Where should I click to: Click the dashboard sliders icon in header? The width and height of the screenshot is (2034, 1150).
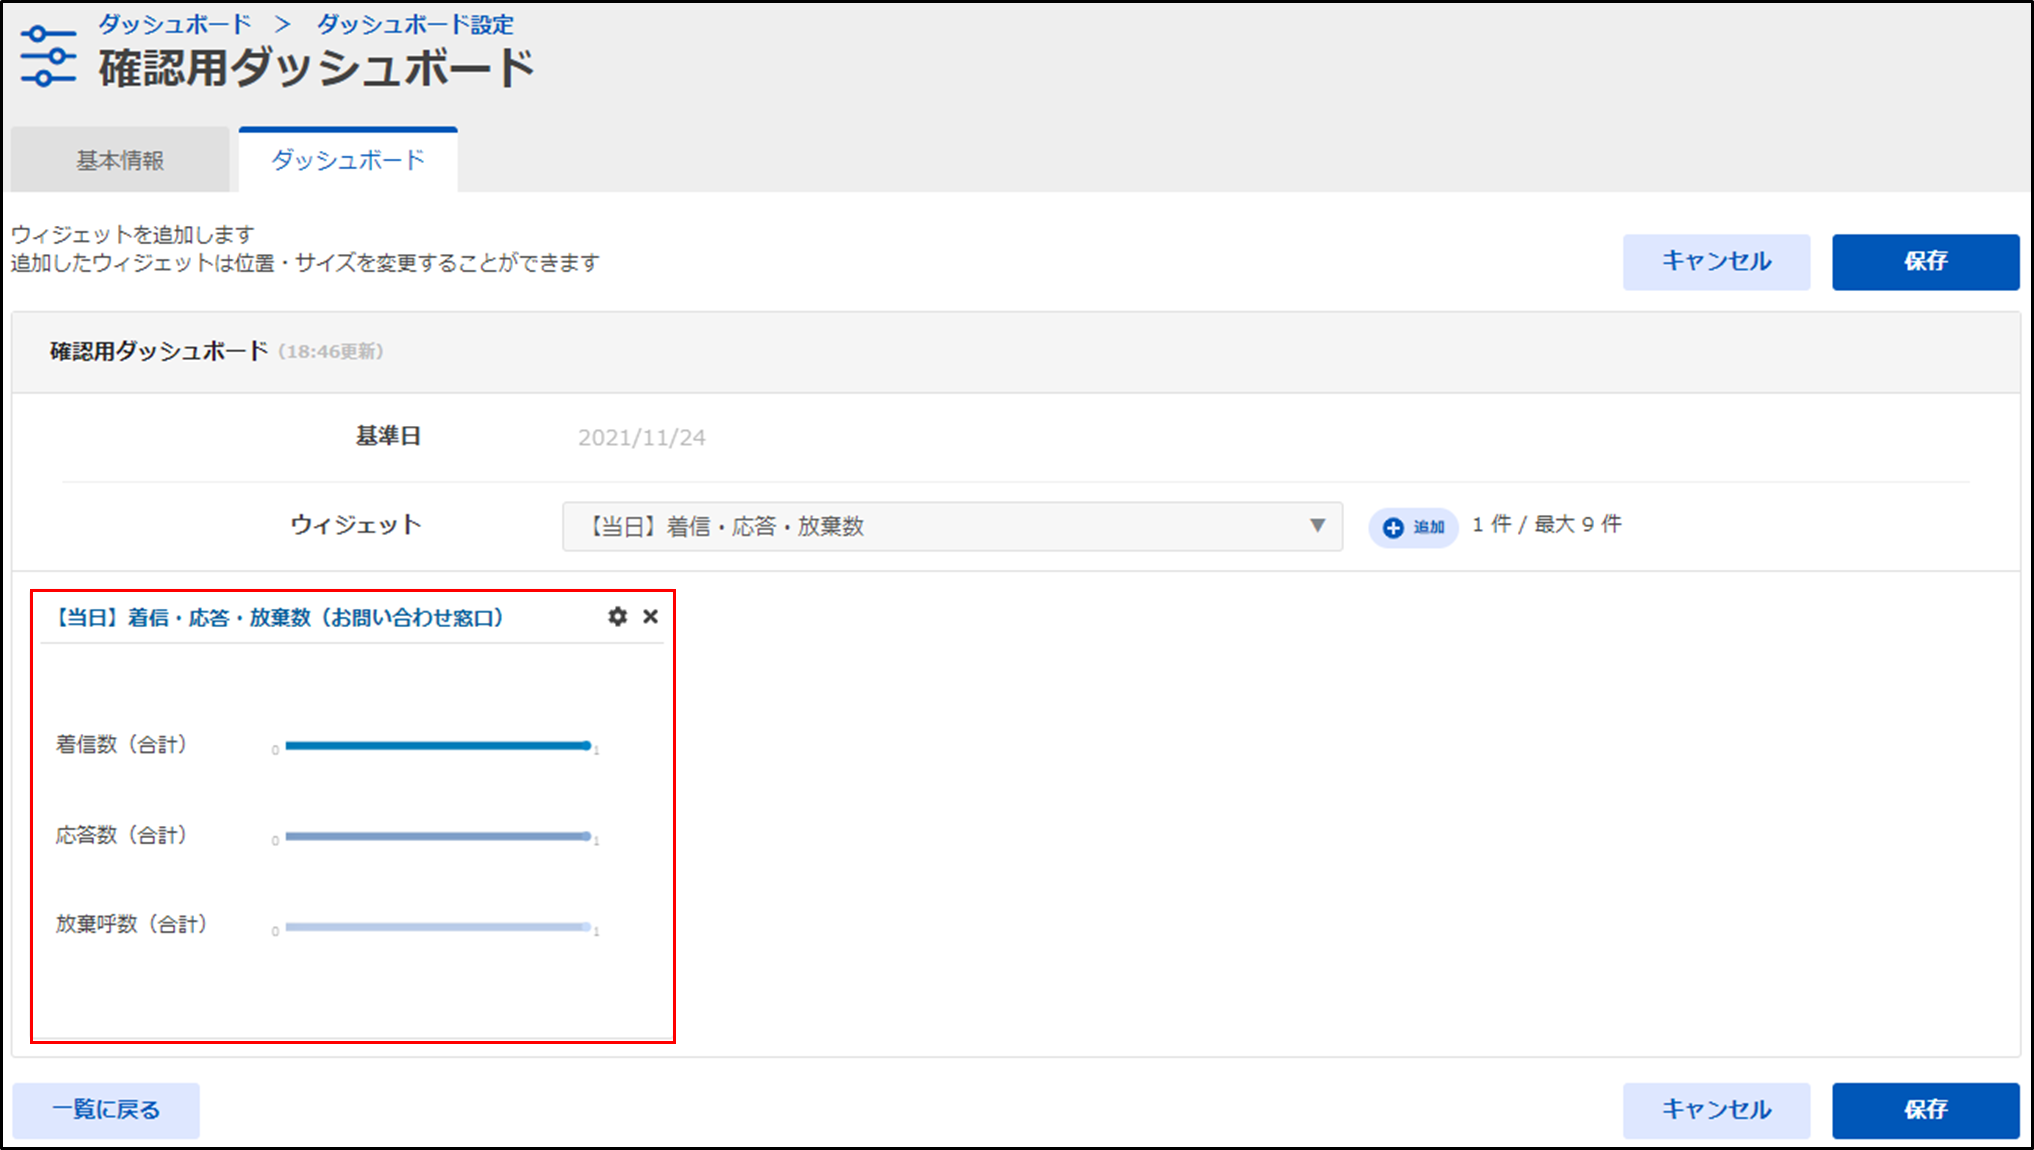click(x=48, y=56)
